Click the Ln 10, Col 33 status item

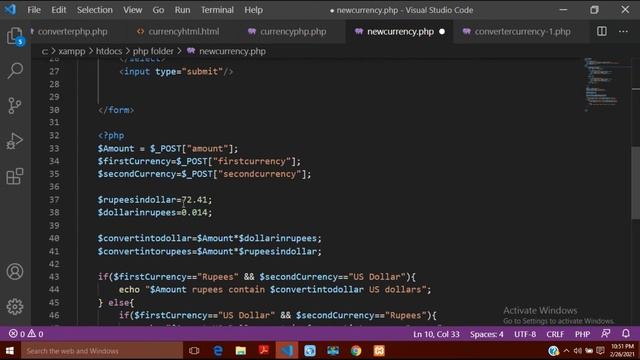[436, 334]
